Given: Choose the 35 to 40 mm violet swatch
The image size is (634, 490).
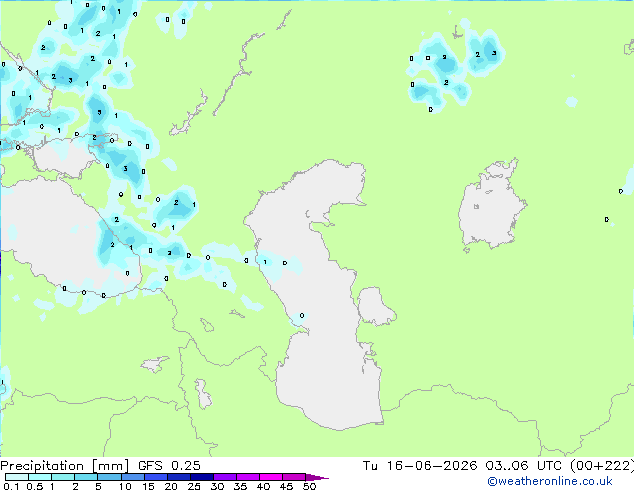Looking at the screenshot, I should (247, 477).
